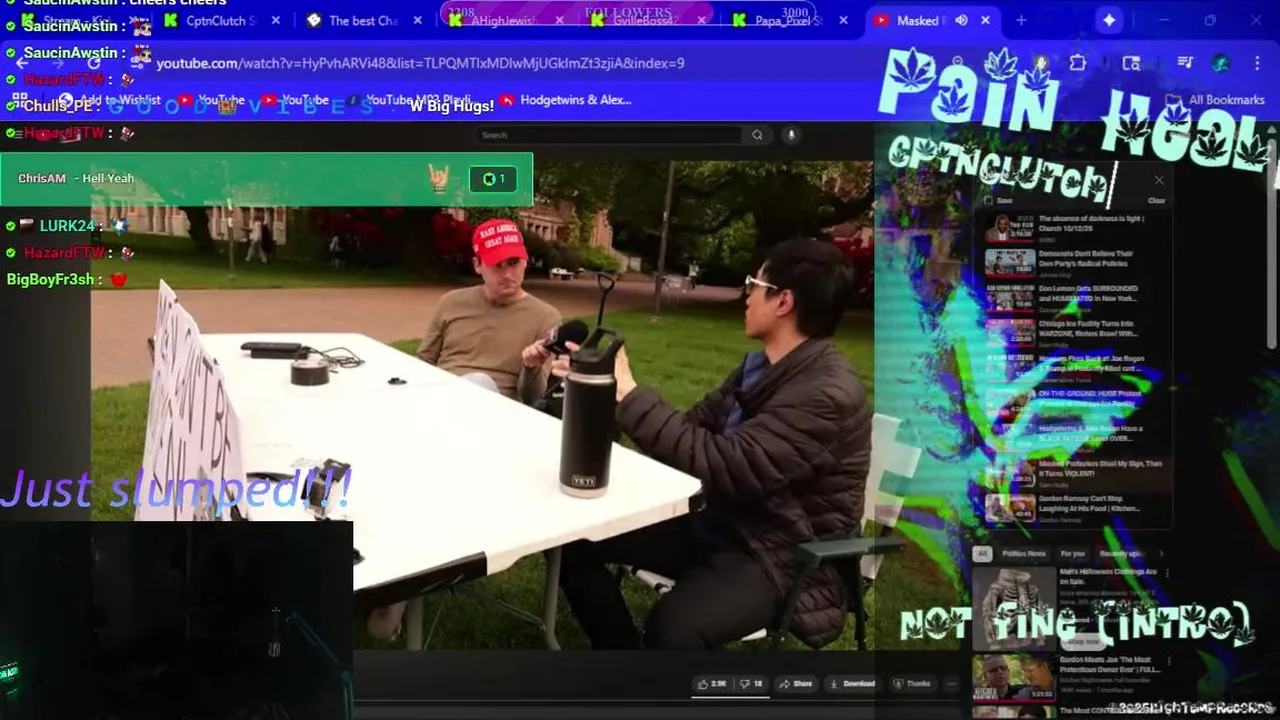This screenshot has height=720, width=1280.
Task: Open the Chrome three-dot menu
Action: pos(1258,63)
